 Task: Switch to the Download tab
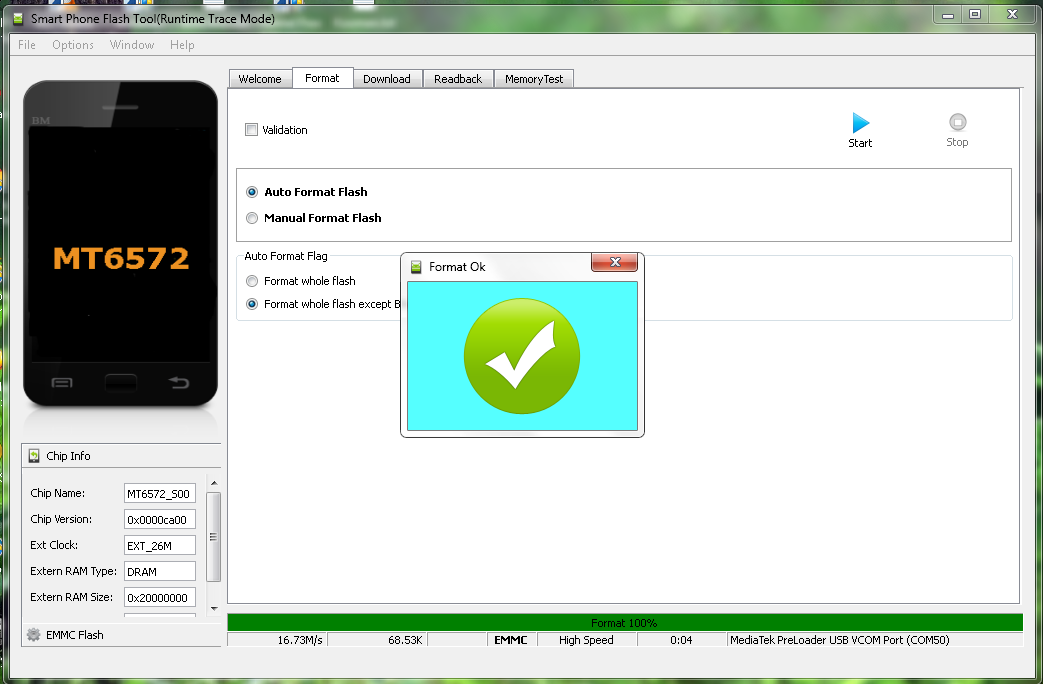coord(387,79)
